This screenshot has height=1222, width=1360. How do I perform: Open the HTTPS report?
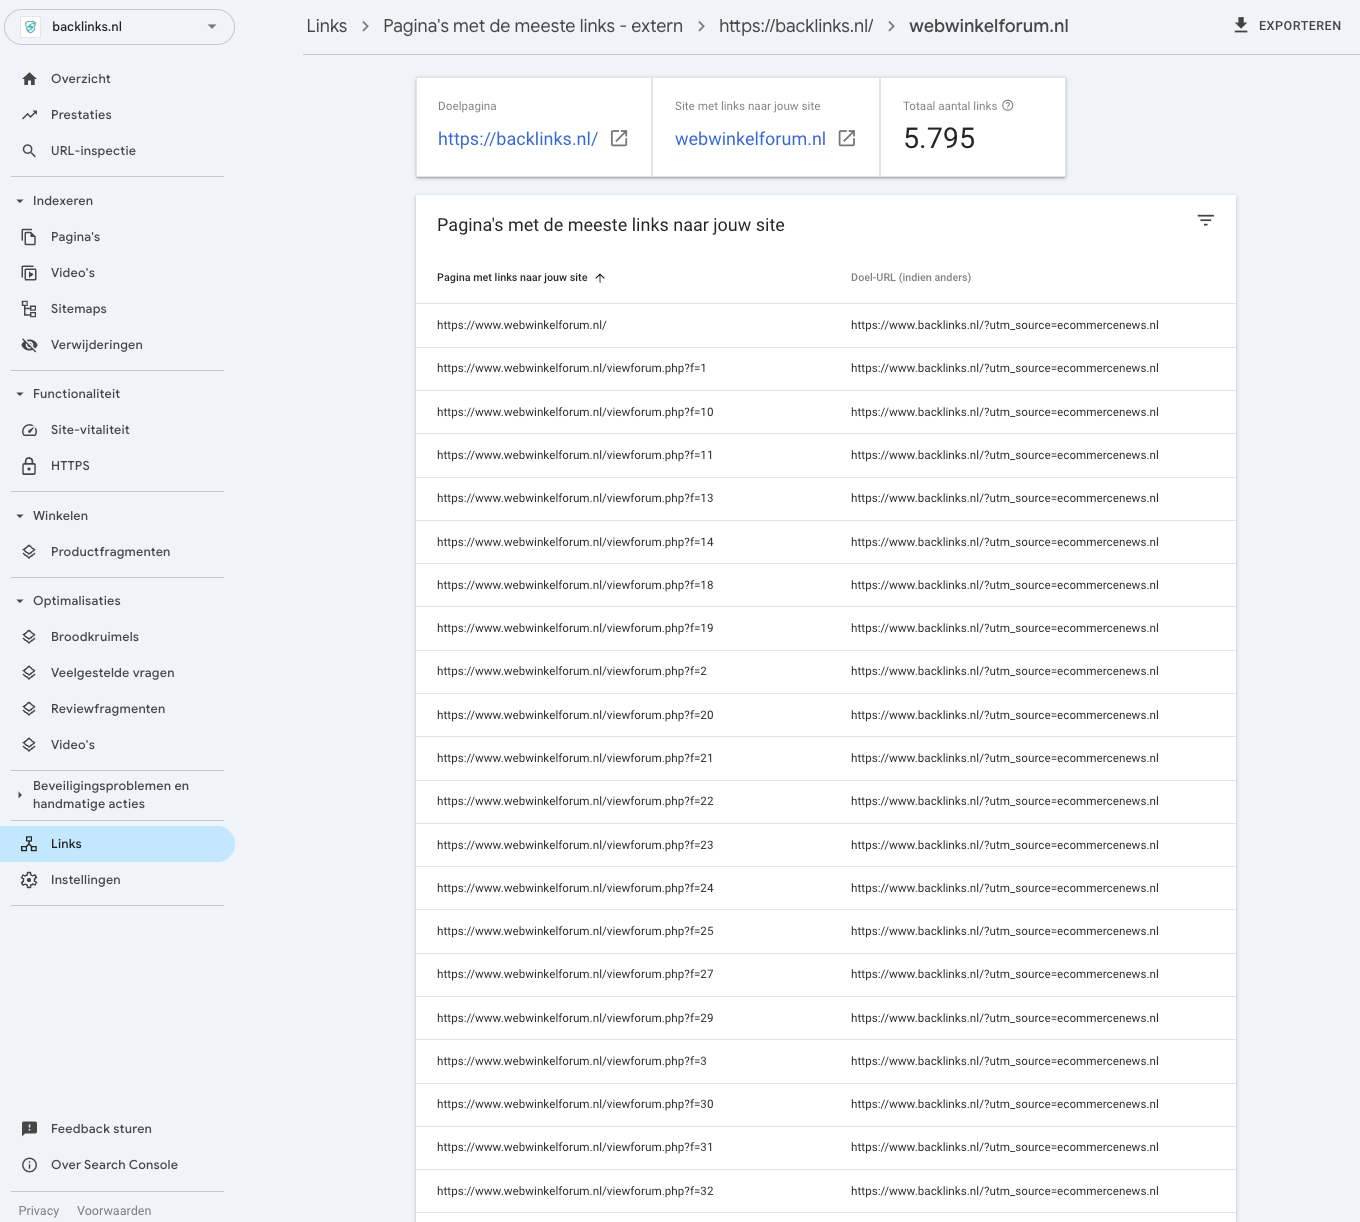[69, 465]
